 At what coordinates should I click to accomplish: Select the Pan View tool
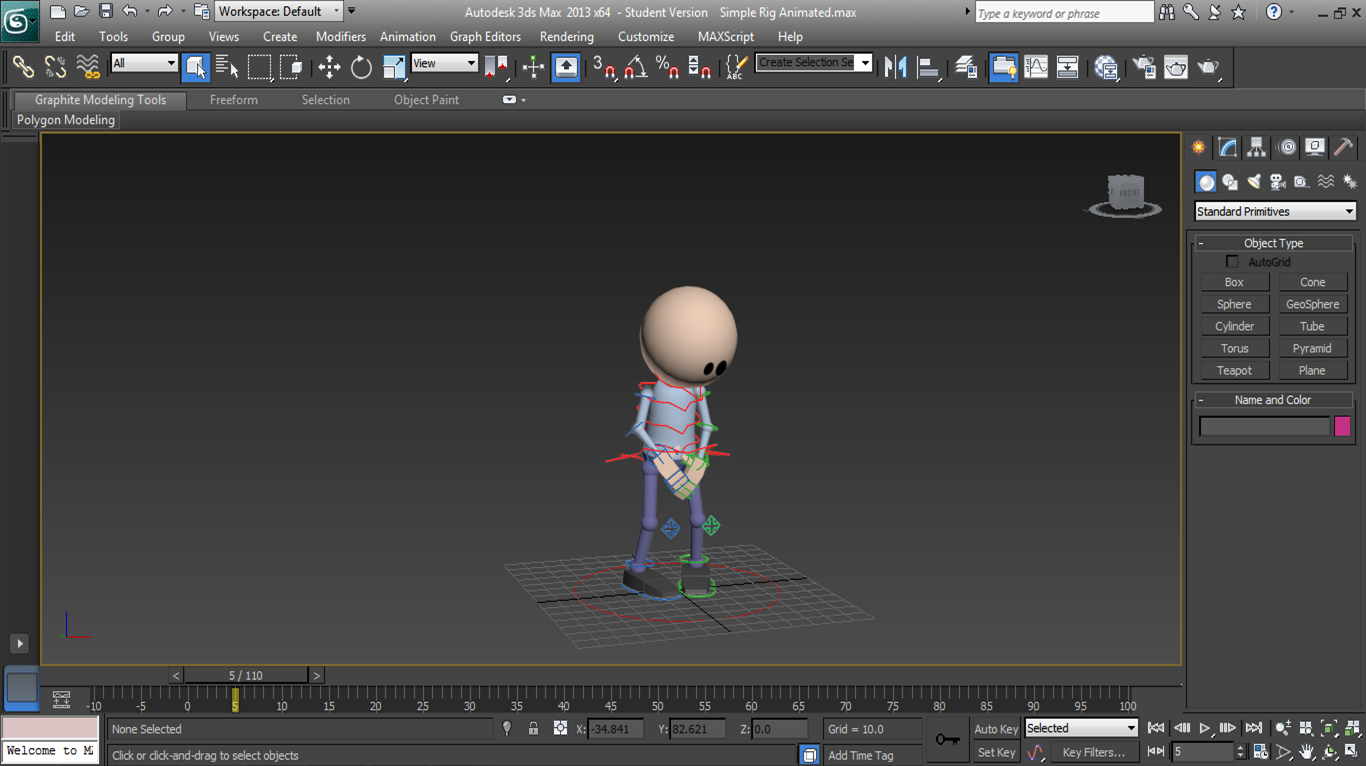tap(1307, 751)
